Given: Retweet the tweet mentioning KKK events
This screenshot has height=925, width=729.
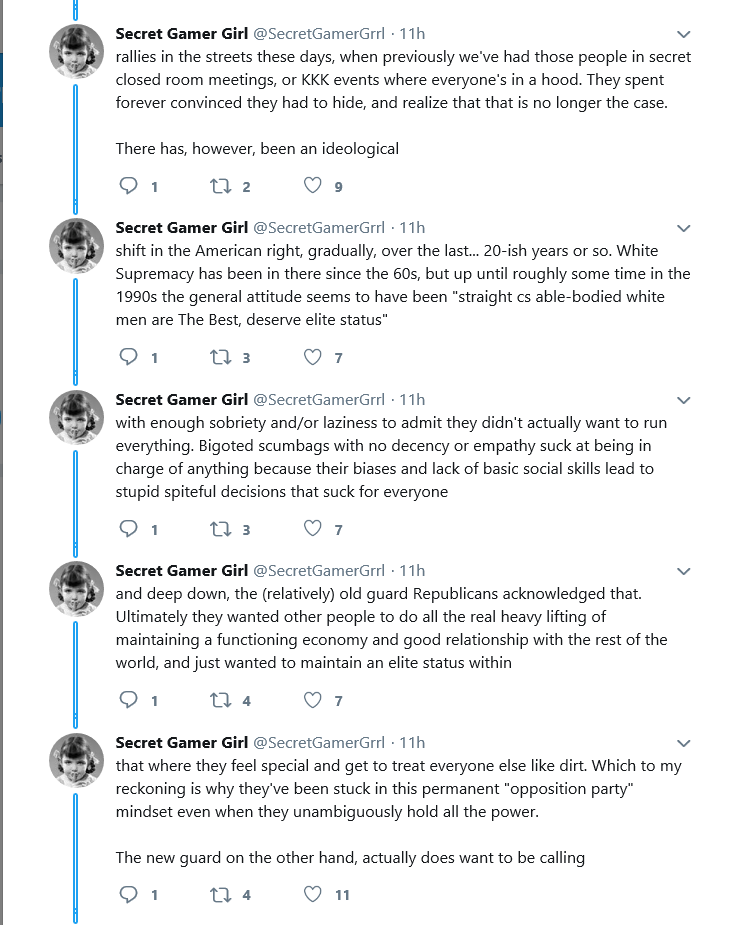Looking at the screenshot, I should pos(221,186).
